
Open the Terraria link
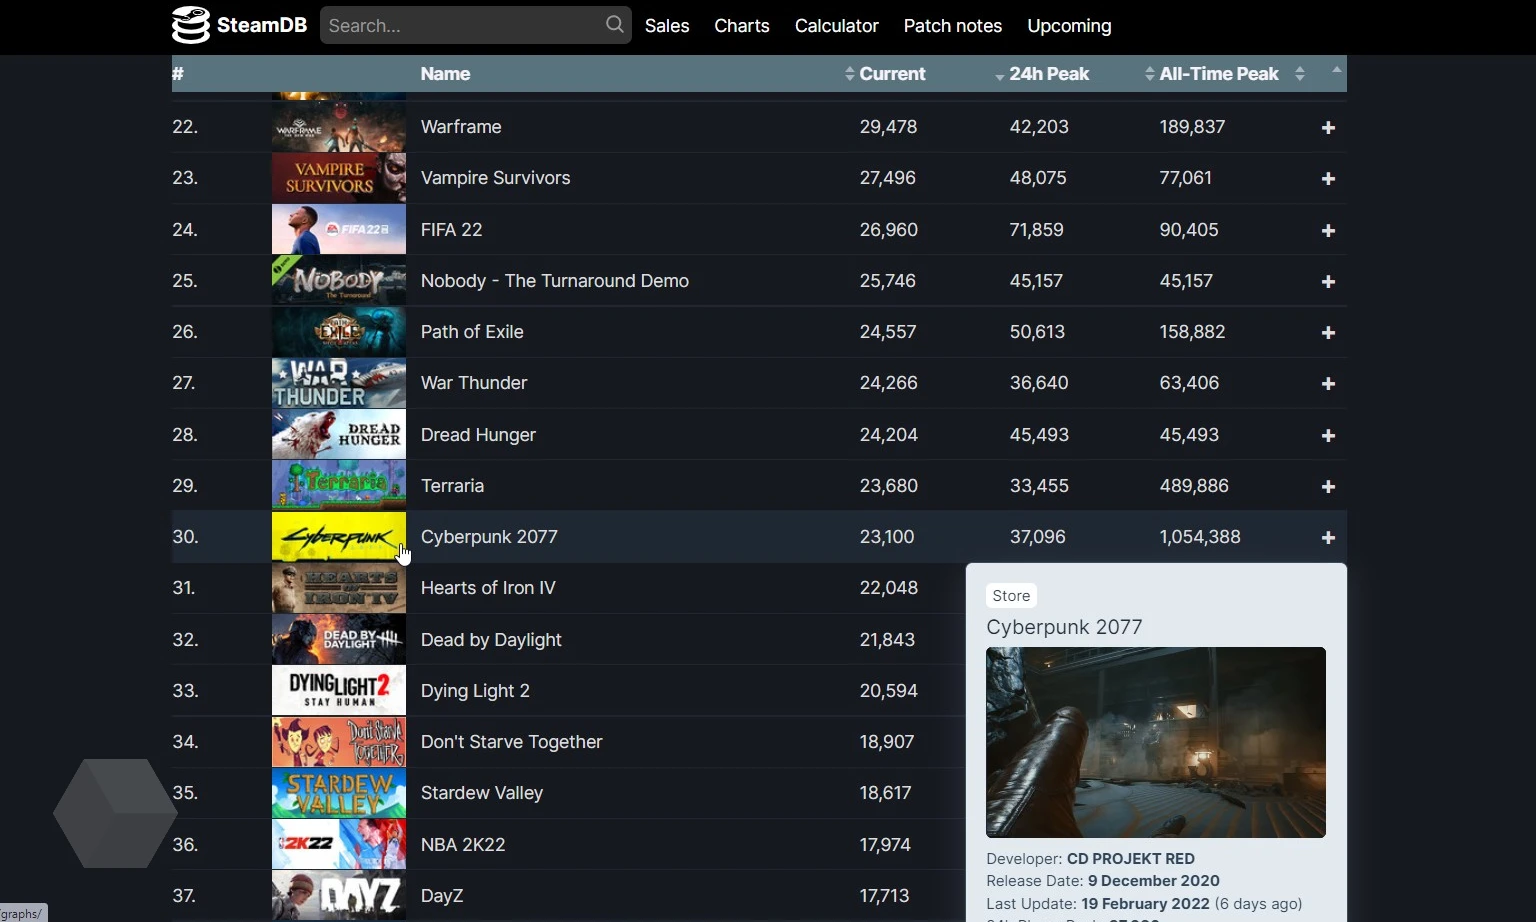click(453, 486)
